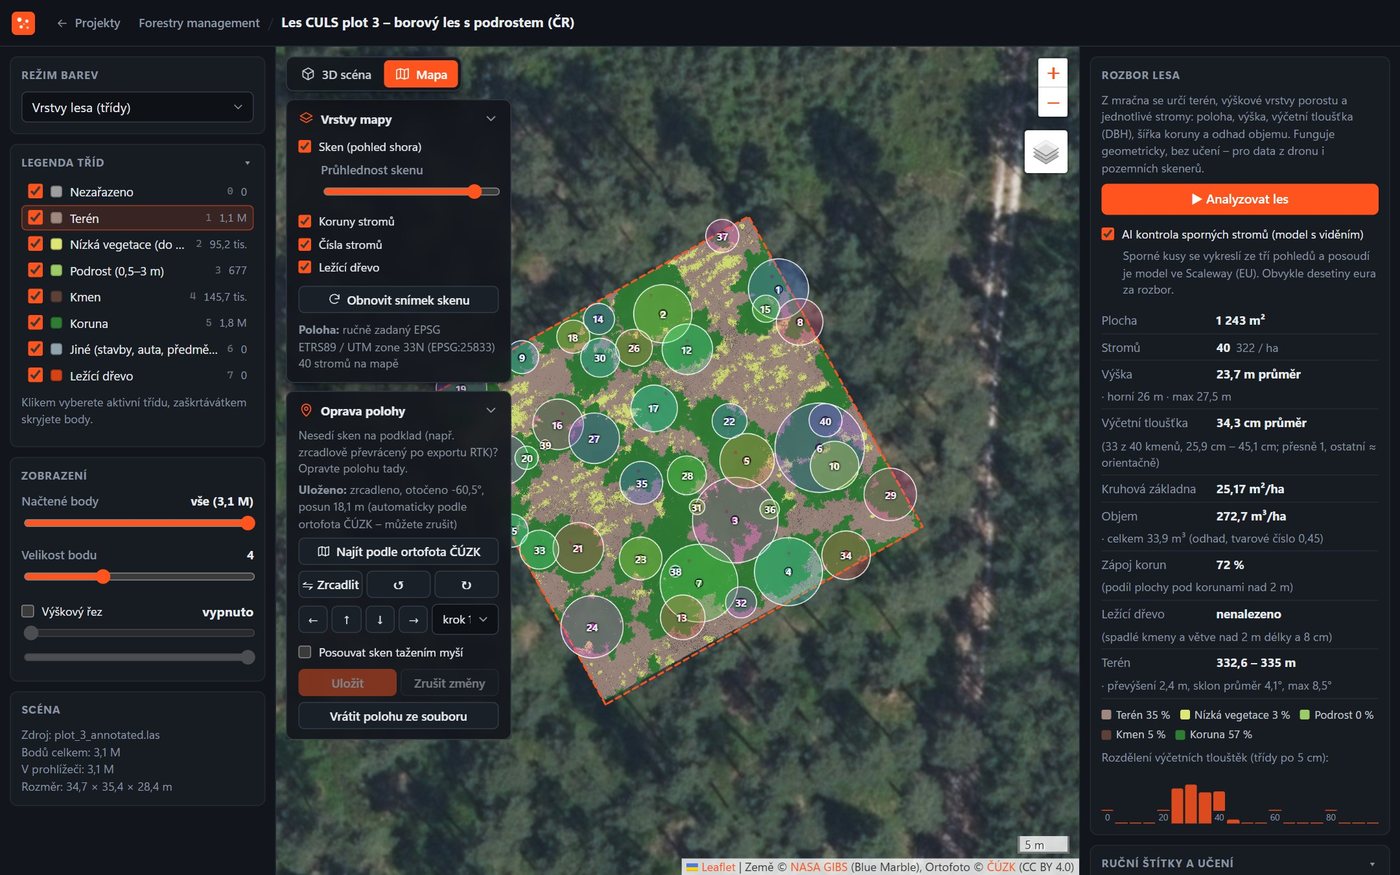Viewport: 1400px width, 875px height.
Task: Click Najít podle ortofota ČÚZK button
Action: 398,551
